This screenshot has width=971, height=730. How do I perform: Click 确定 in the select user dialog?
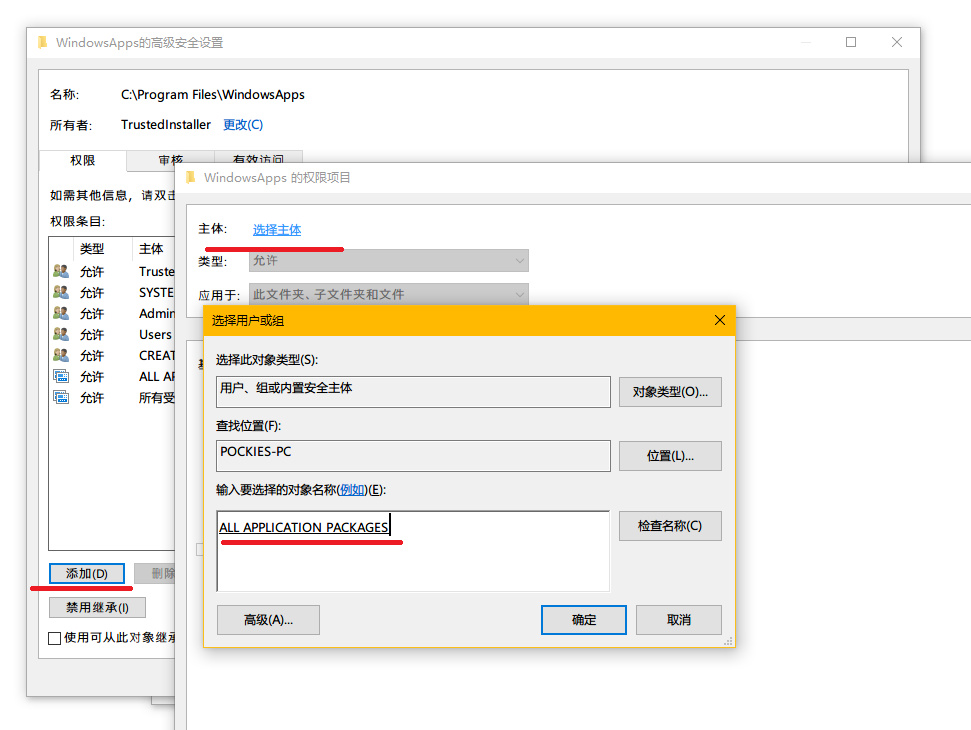pos(584,620)
